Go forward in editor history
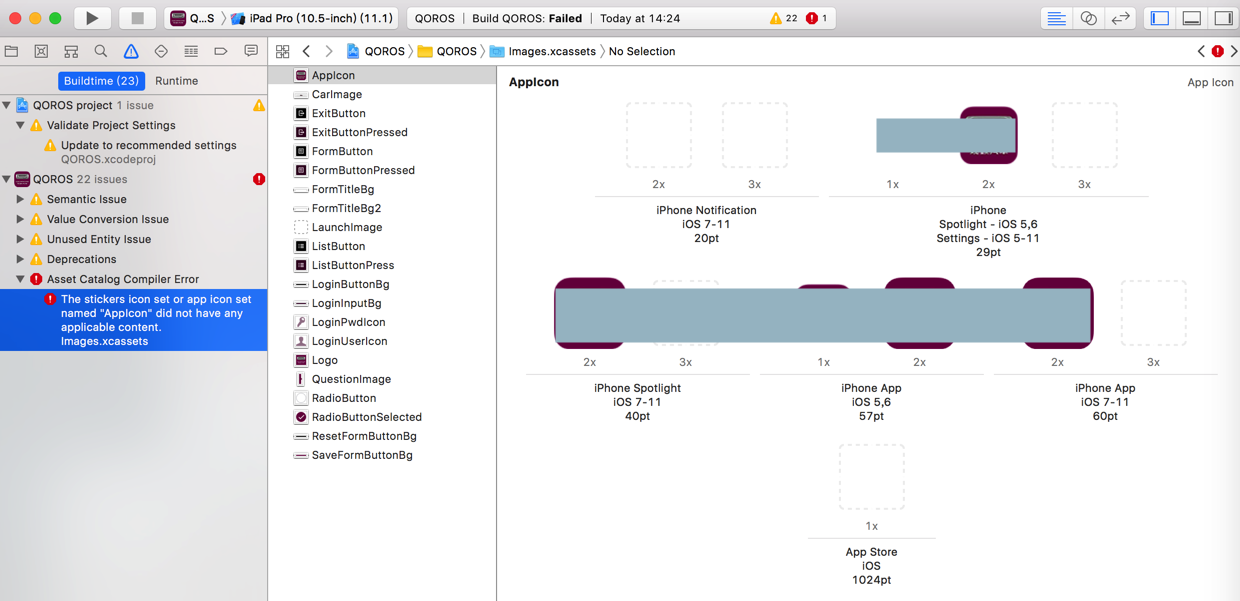Screen dimensions: 1240x601 click(329, 51)
